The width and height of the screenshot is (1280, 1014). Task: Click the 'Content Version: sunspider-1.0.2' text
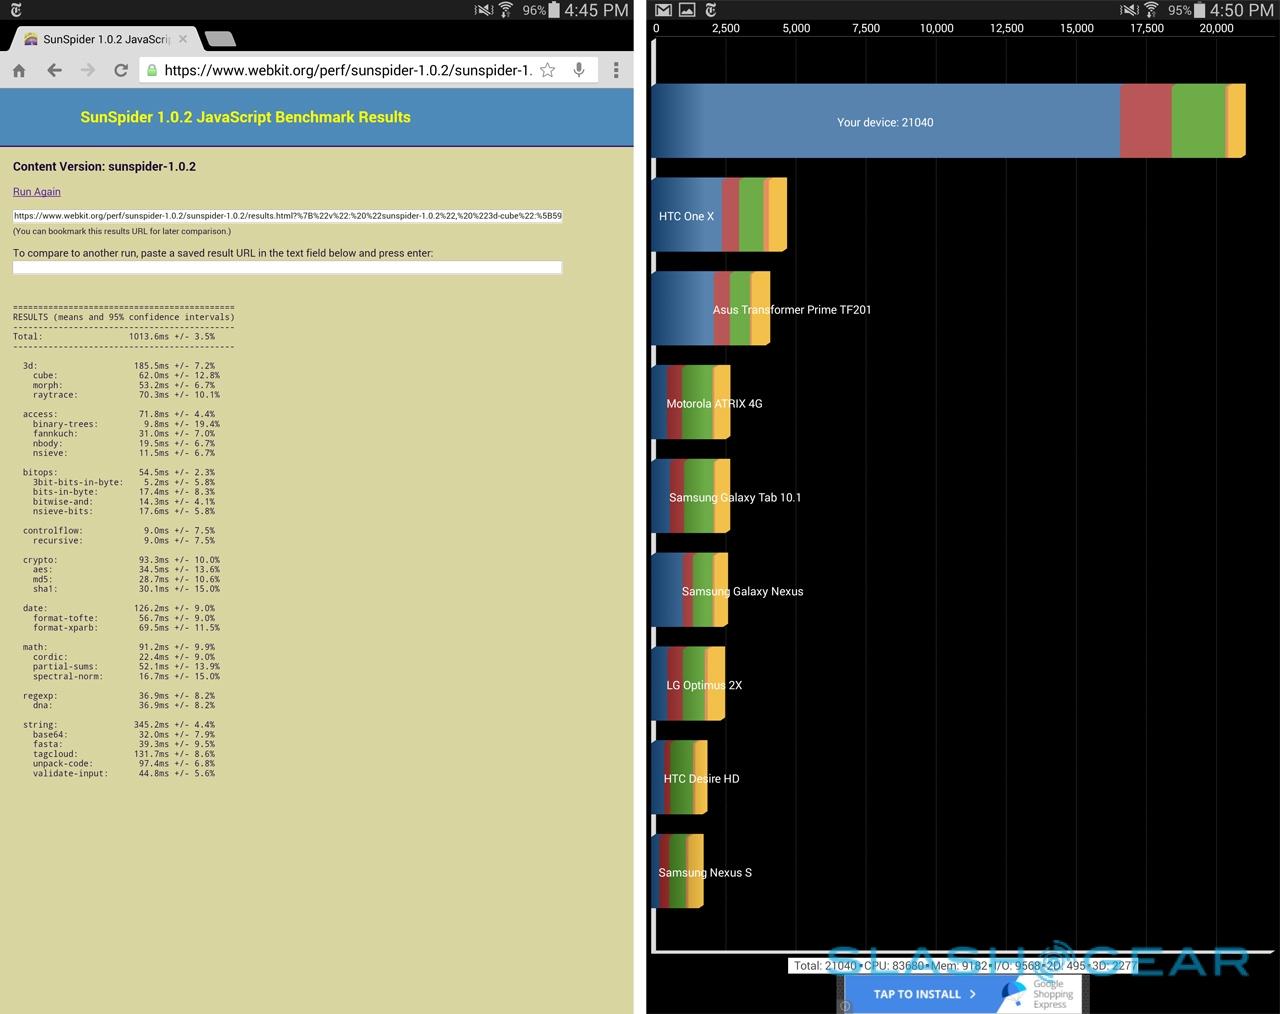click(x=104, y=167)
